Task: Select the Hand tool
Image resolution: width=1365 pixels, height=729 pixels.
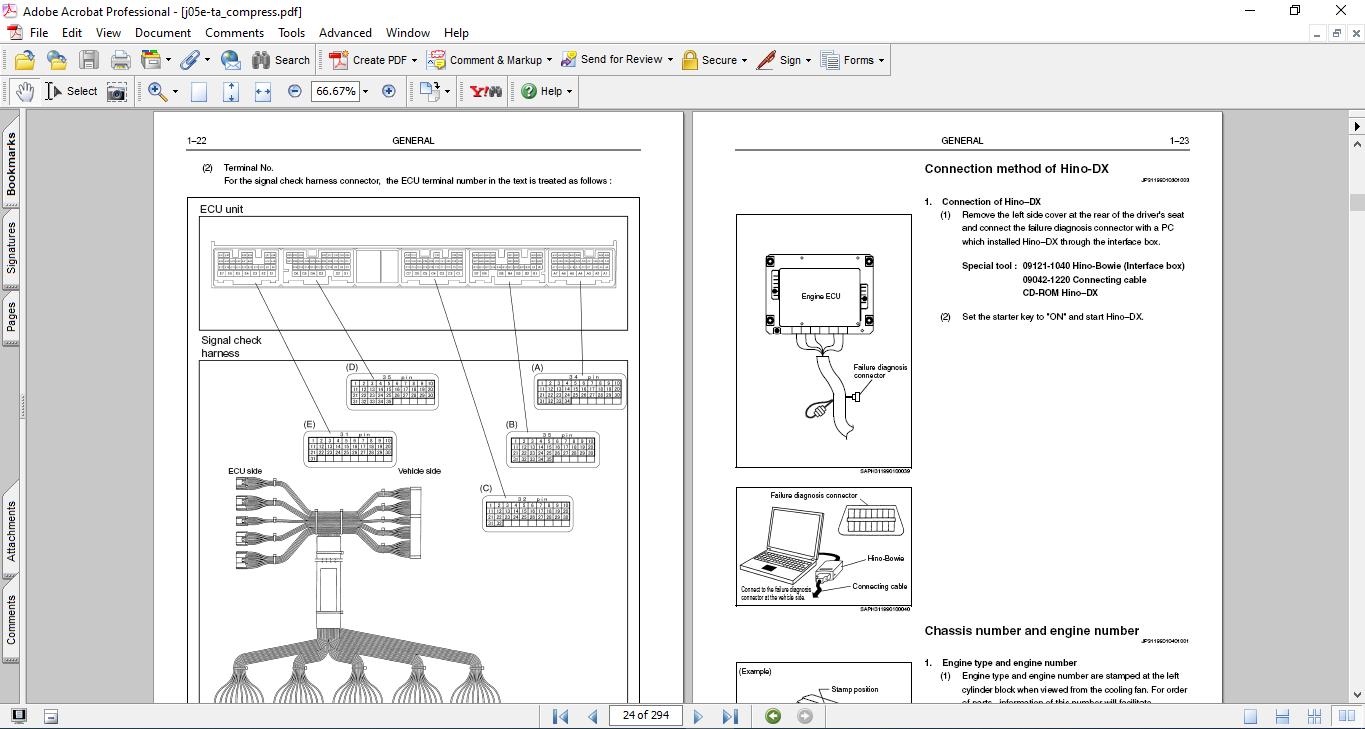Action: (24, 91)
